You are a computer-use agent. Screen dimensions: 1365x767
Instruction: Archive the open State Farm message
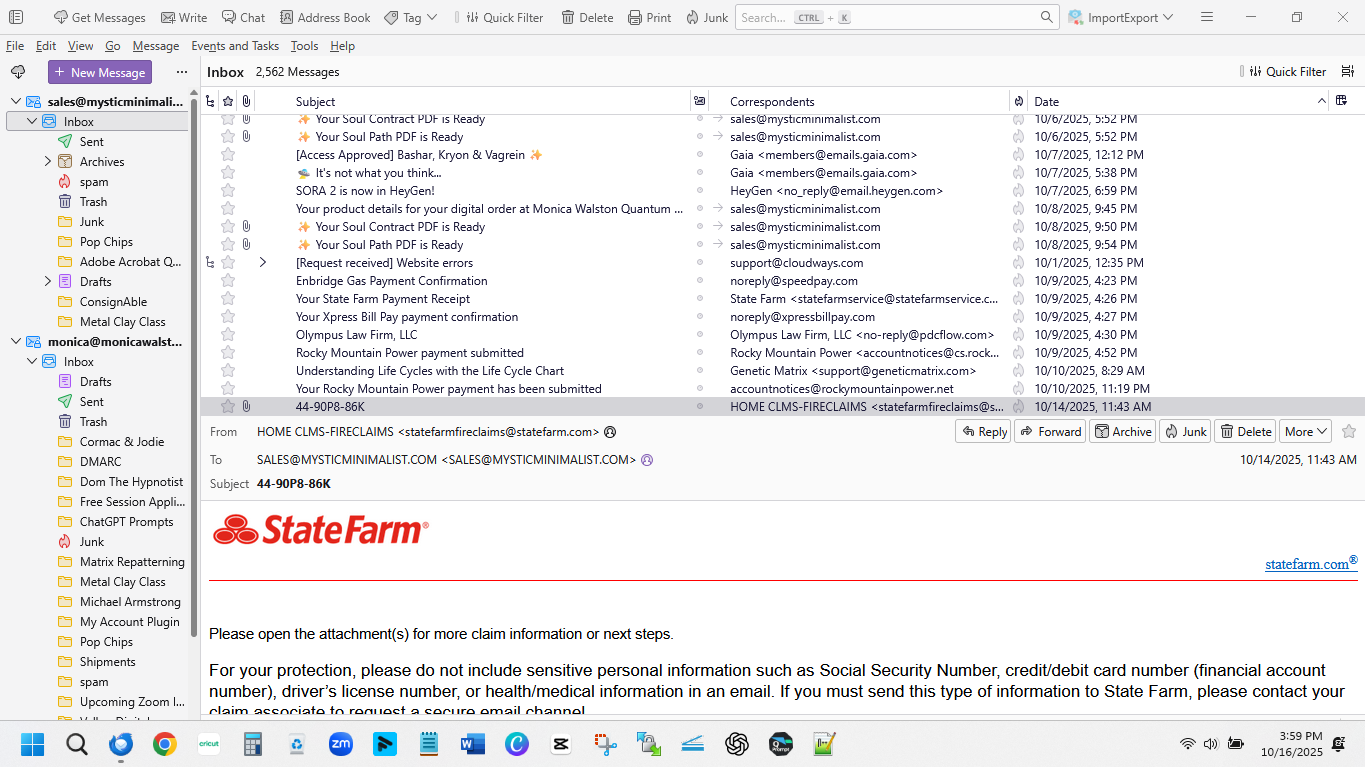[1122, 431]
